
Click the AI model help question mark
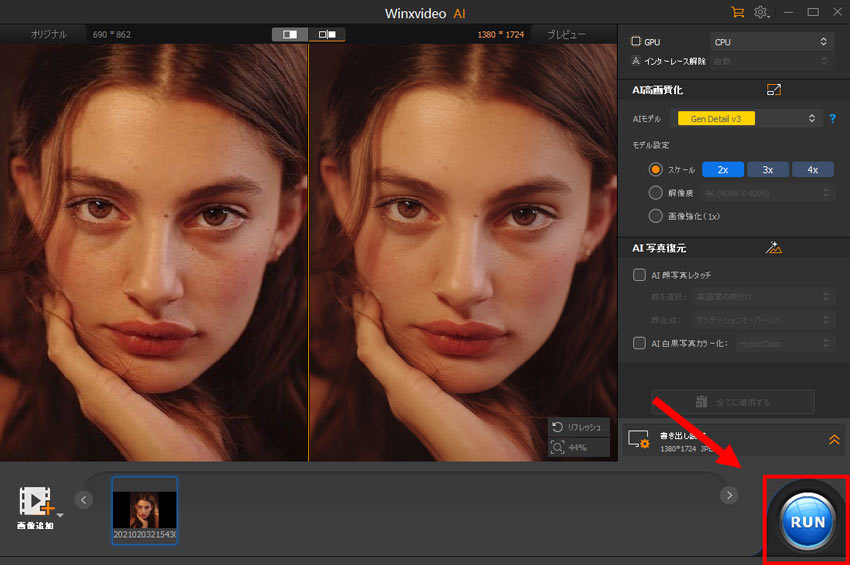click(x=832, y=118)
